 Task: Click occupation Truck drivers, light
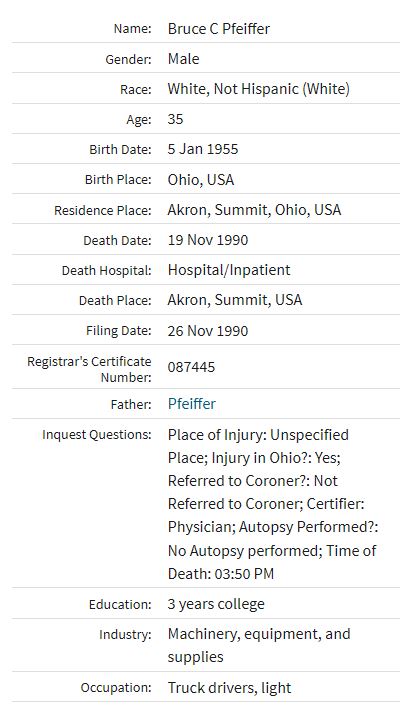pos(229,688)
